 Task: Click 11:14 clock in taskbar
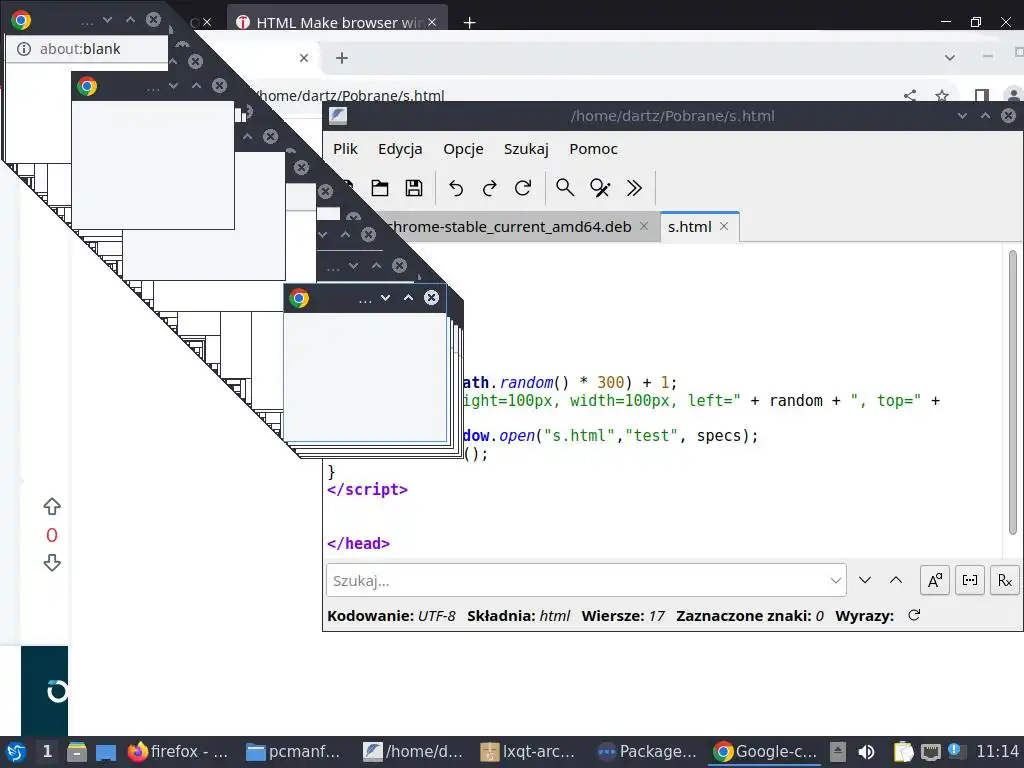click(997, 752)
